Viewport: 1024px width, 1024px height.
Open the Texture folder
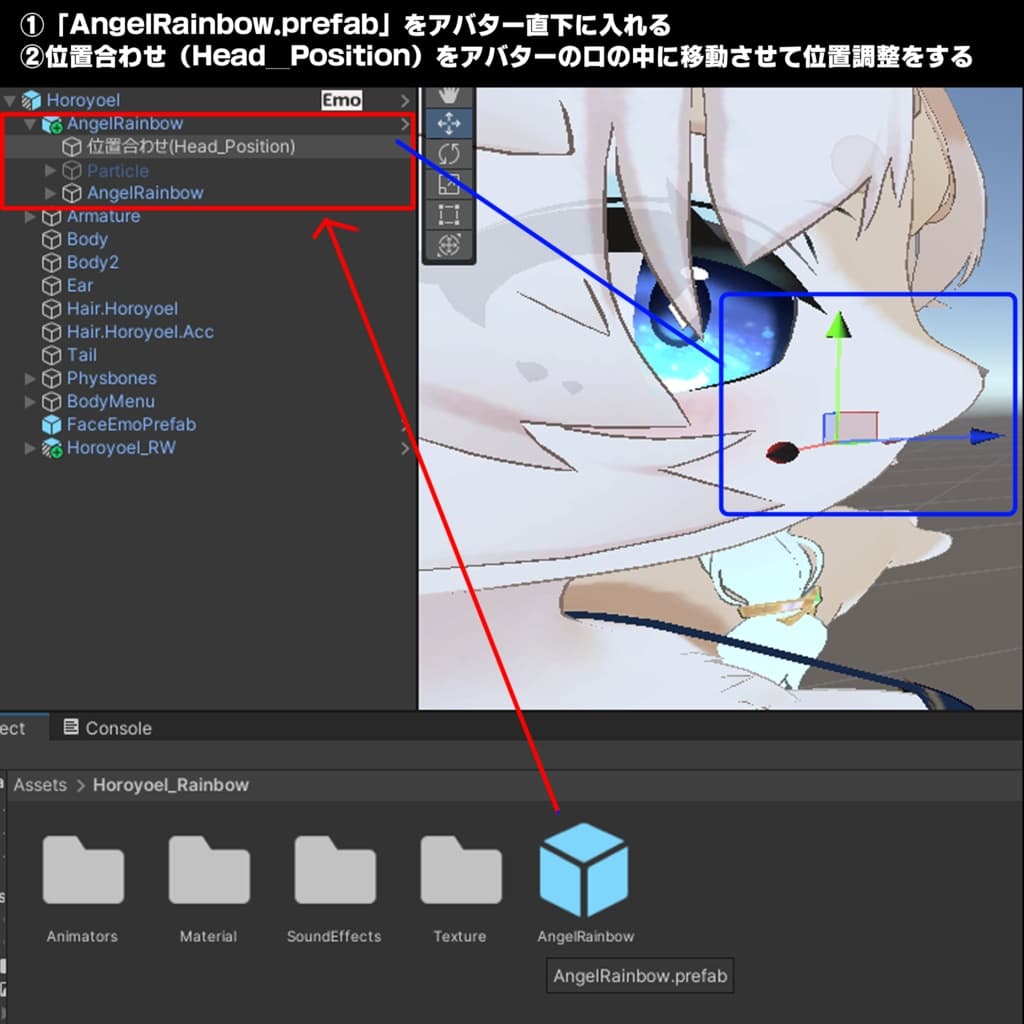(x=461, y=870)
